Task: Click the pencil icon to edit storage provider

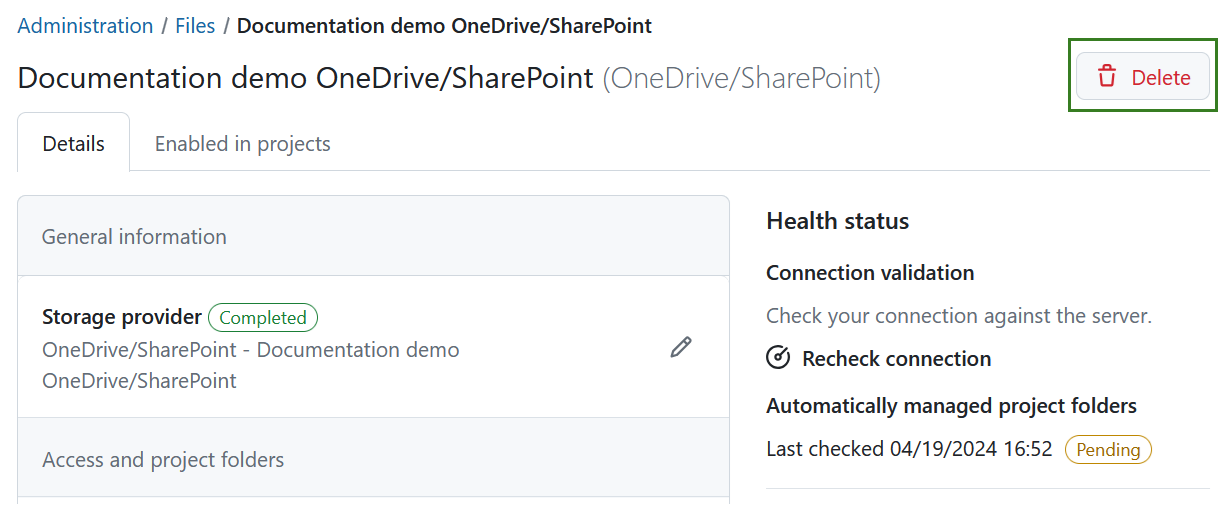Action: point(681,348)
